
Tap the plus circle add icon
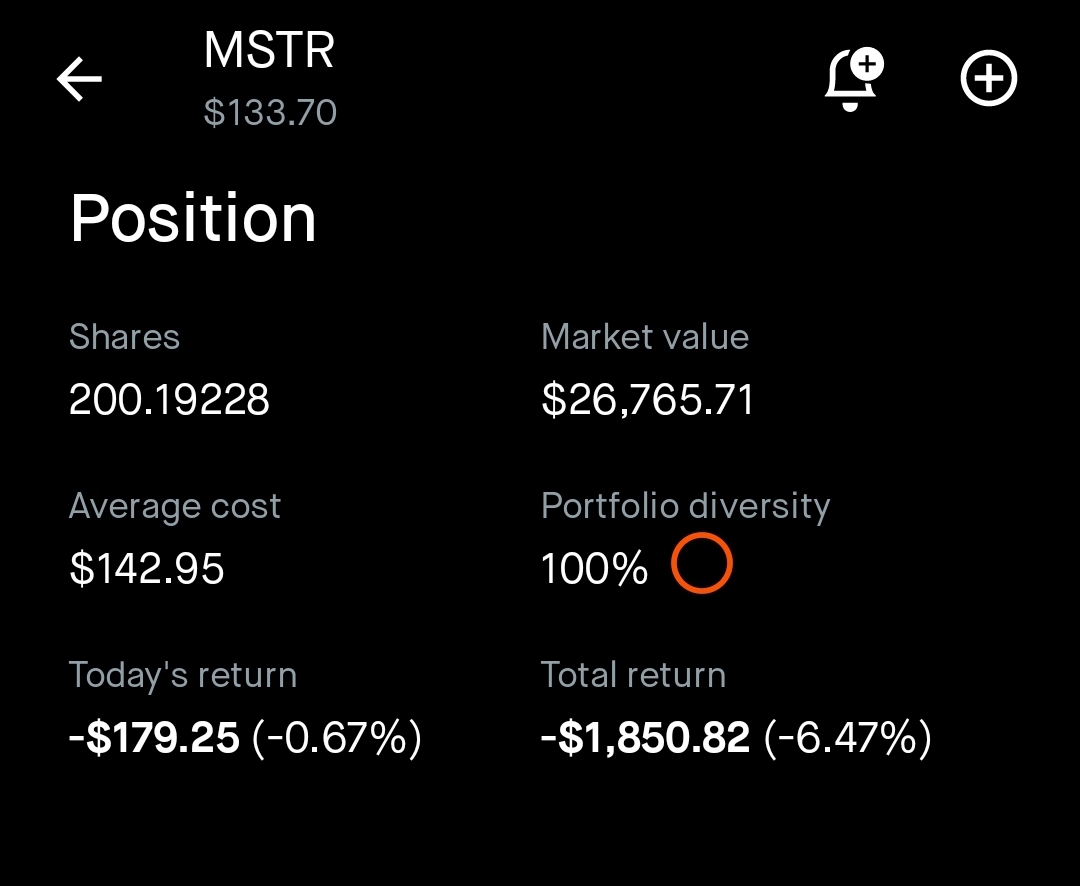tap(988, 80)
